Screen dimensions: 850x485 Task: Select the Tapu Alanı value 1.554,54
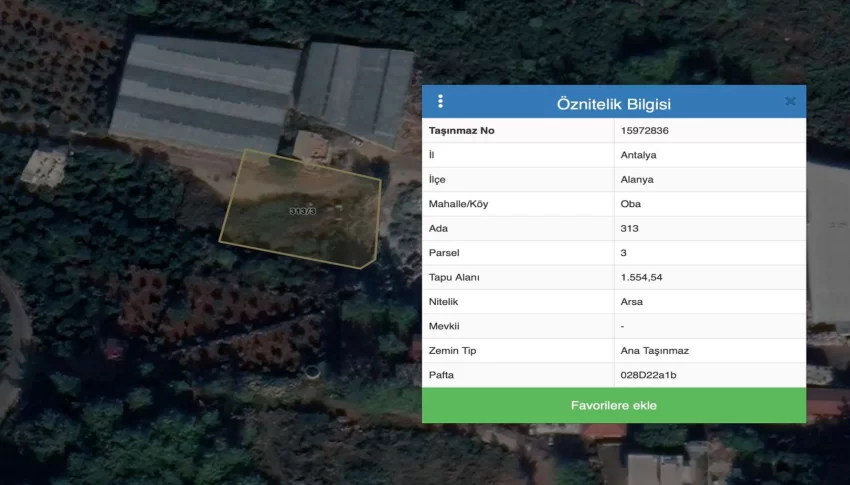641,277
